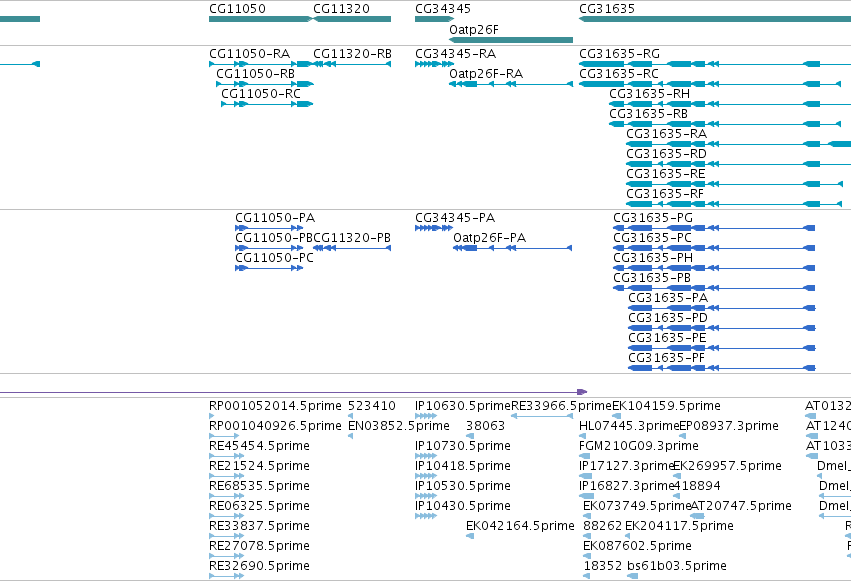Click transcript CG31635-RE
This screenshot has height=581, width=851.
pos(734,184)
